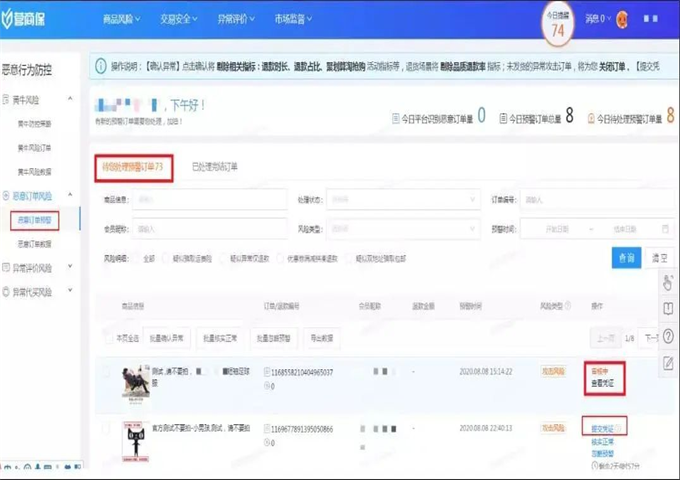Click the 营商保 shield logo
This screenshot has width=680, height=480.
(23, 19)
